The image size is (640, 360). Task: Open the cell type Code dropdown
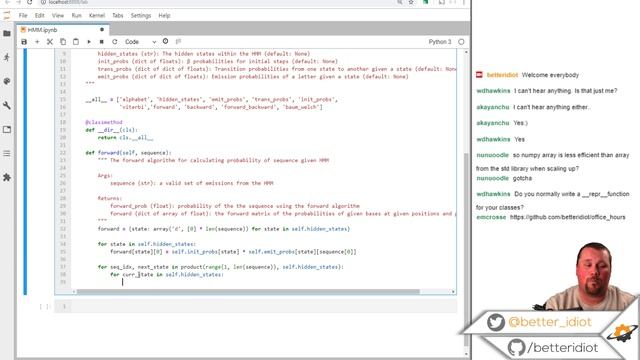140,42
